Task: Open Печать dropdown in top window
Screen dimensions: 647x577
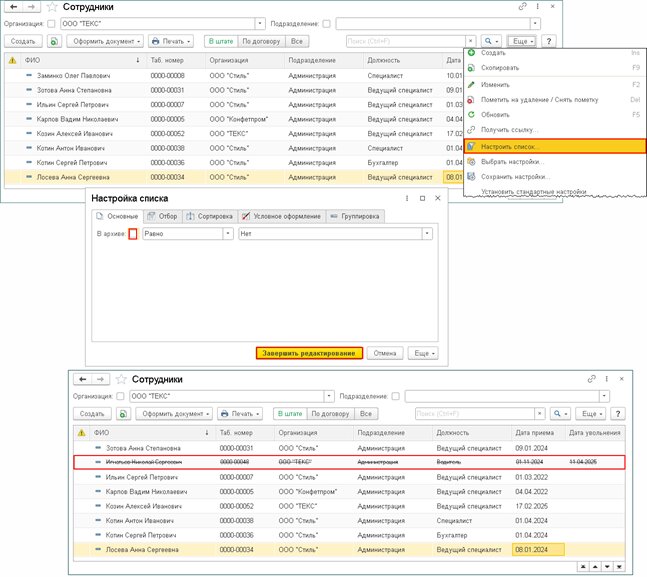Action: [171, 41]
